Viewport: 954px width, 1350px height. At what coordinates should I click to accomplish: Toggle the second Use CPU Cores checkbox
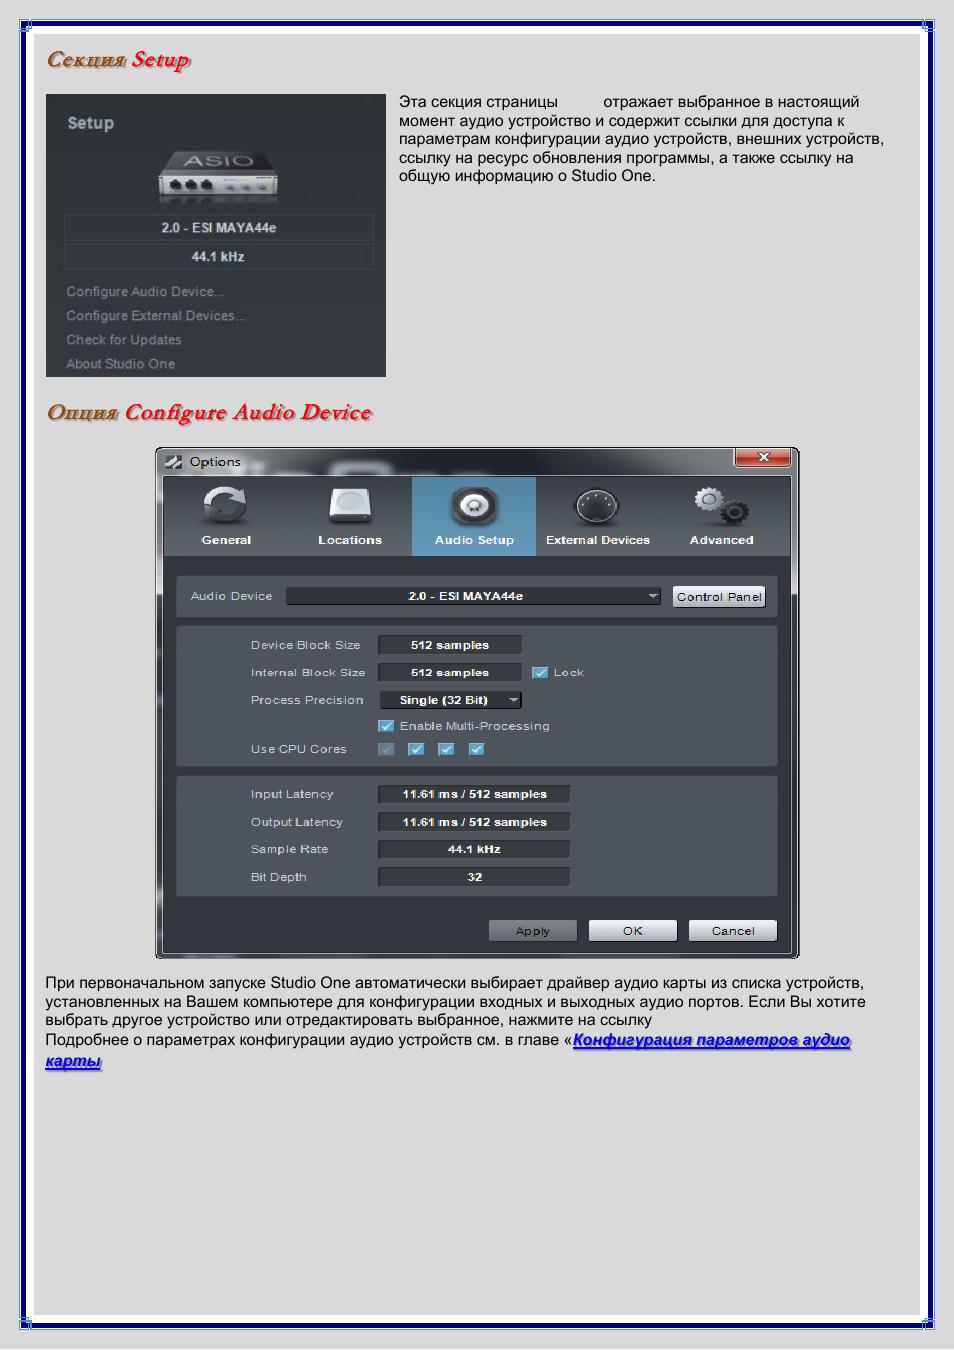(x=416, y=749)
